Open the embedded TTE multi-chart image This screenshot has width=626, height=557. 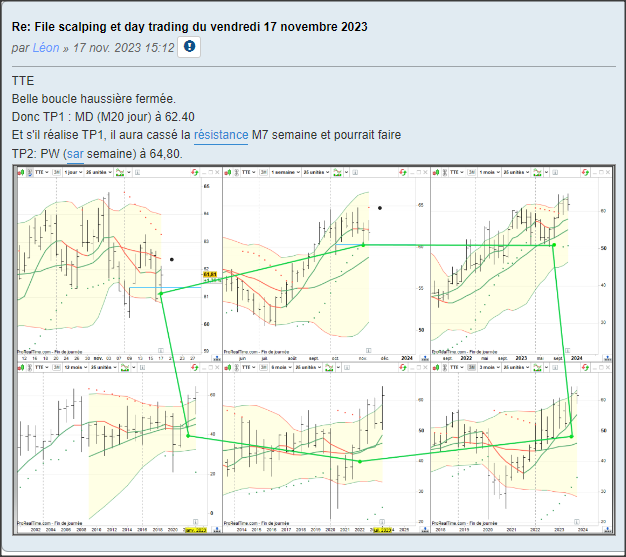(314, 350)
